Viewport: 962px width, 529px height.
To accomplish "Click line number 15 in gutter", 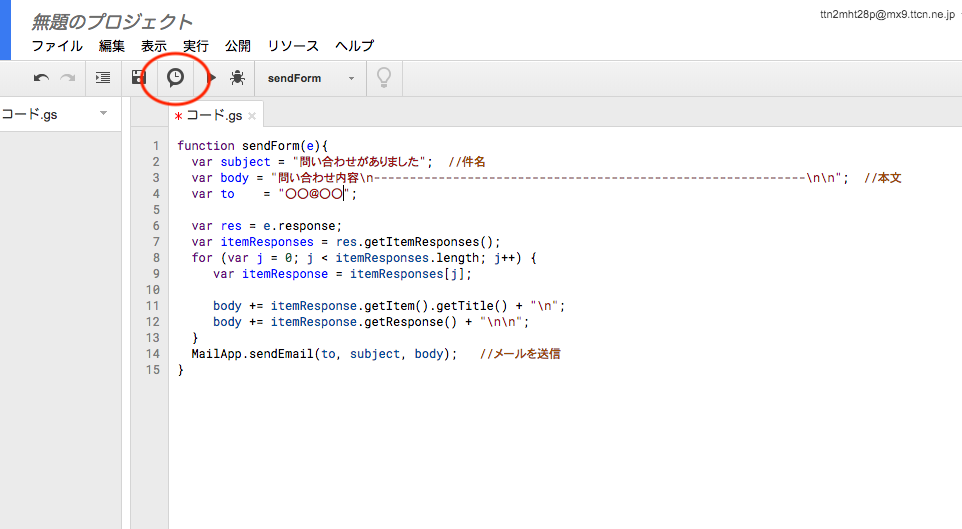I will 153,369.
